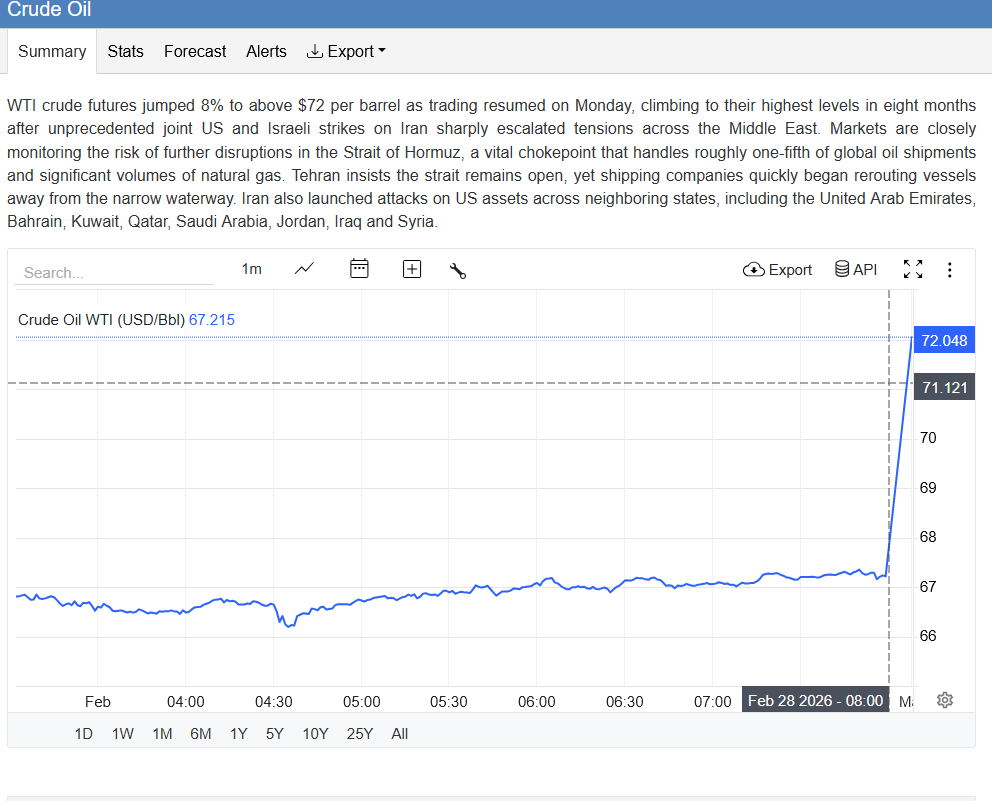
Task: Click the Feb 28 2026 - 08:00 time label
Action: (815, 700)
